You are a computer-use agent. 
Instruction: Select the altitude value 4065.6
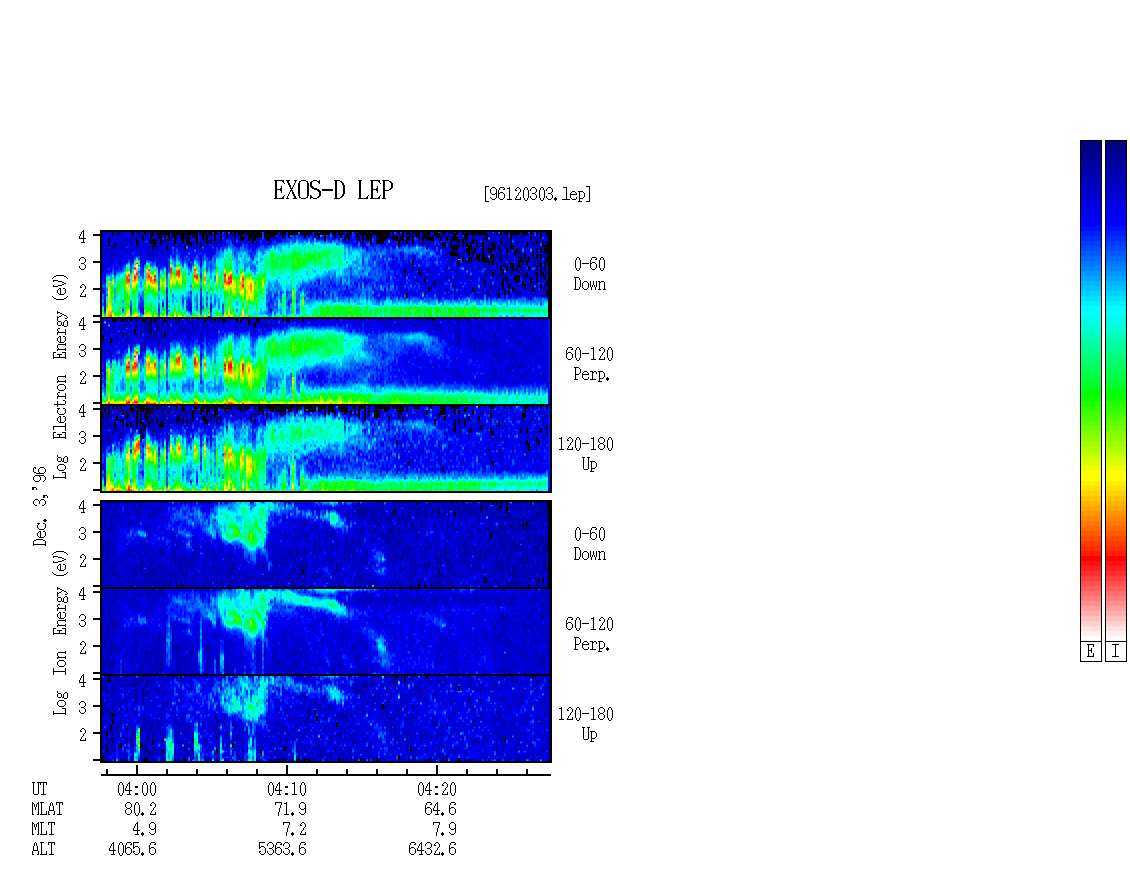pos(133,849)
